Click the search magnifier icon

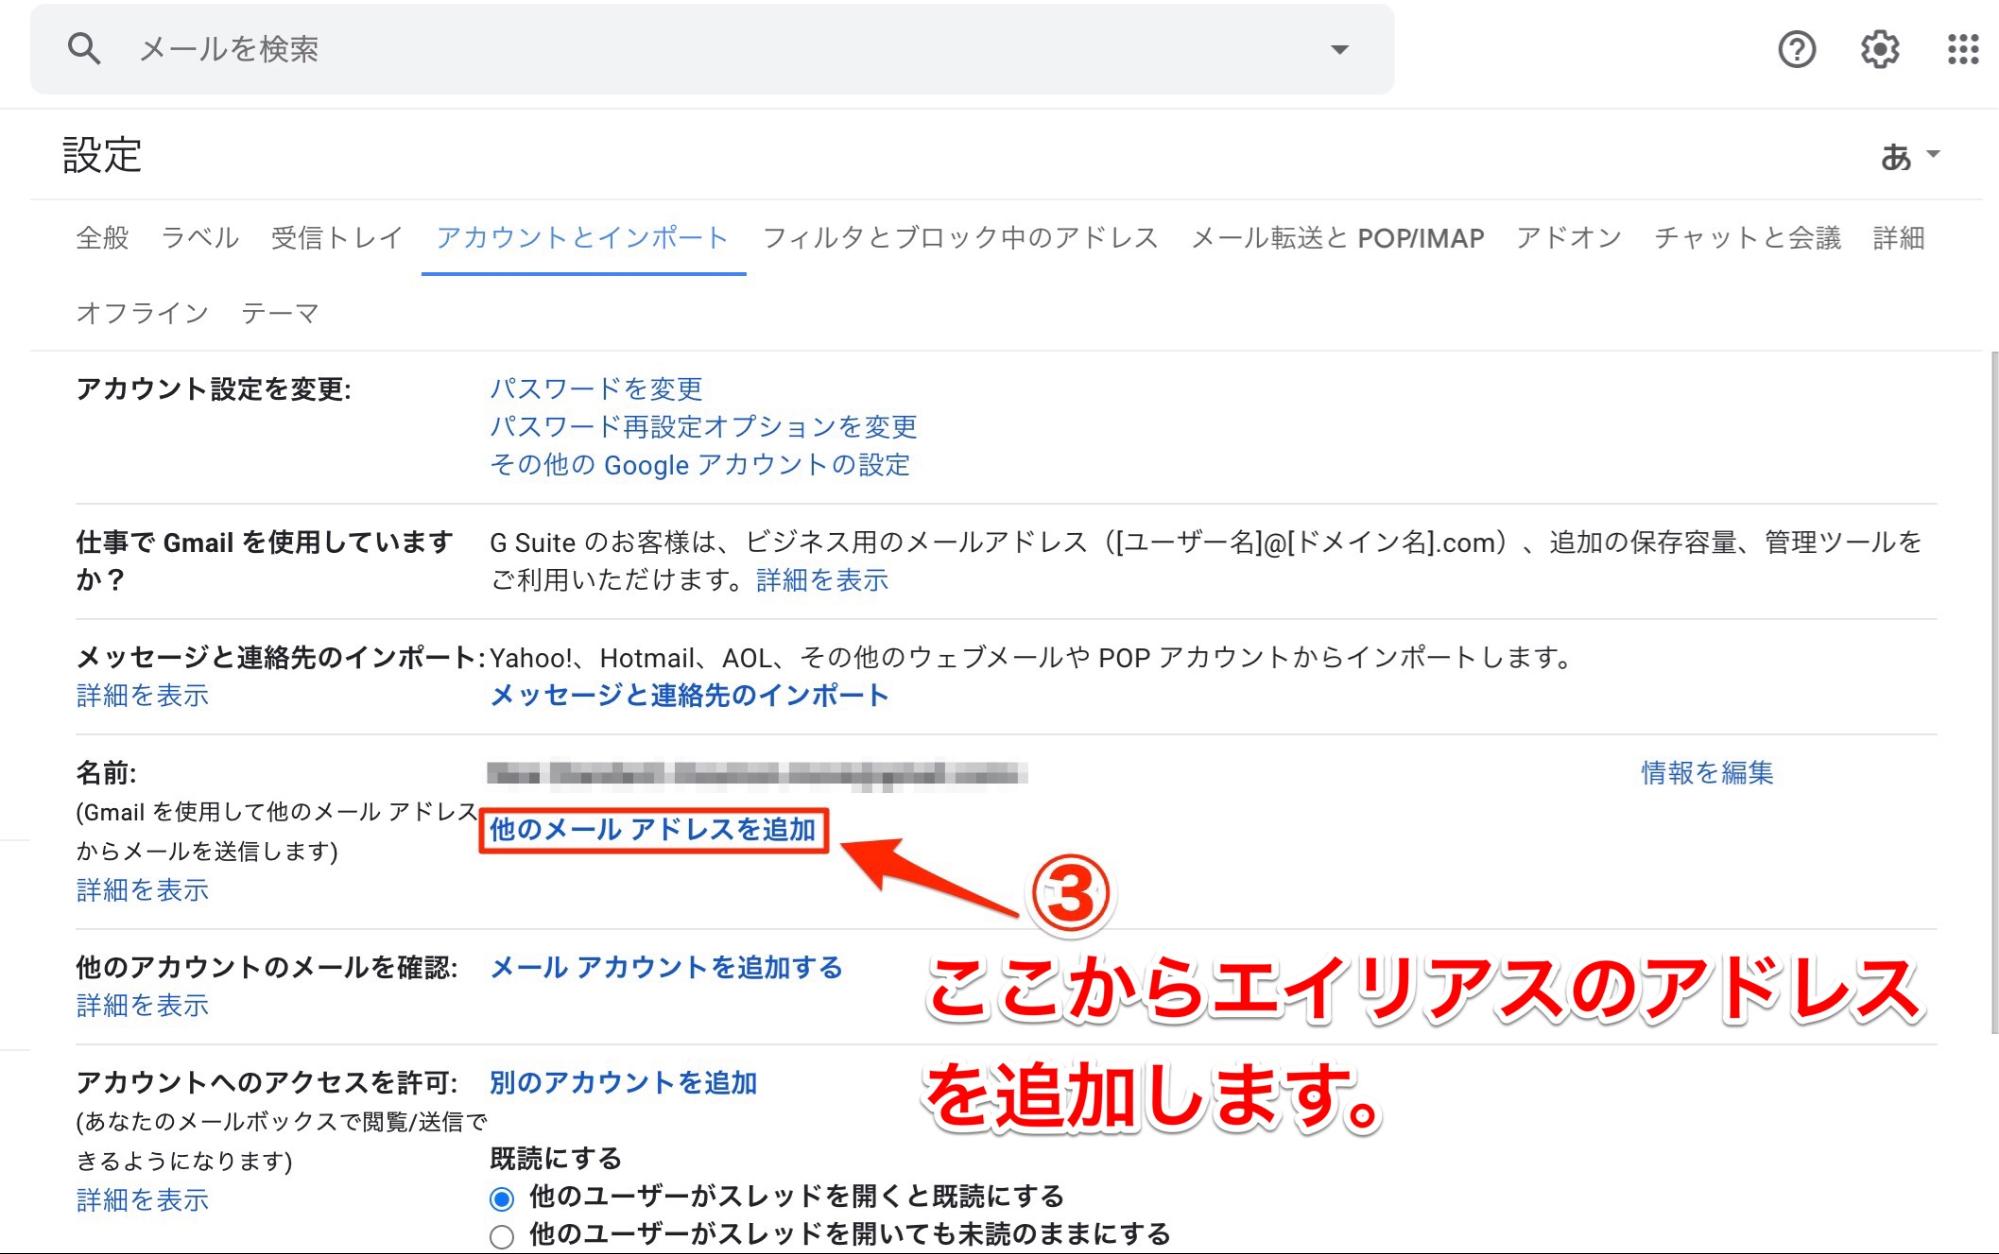[84, 48]
